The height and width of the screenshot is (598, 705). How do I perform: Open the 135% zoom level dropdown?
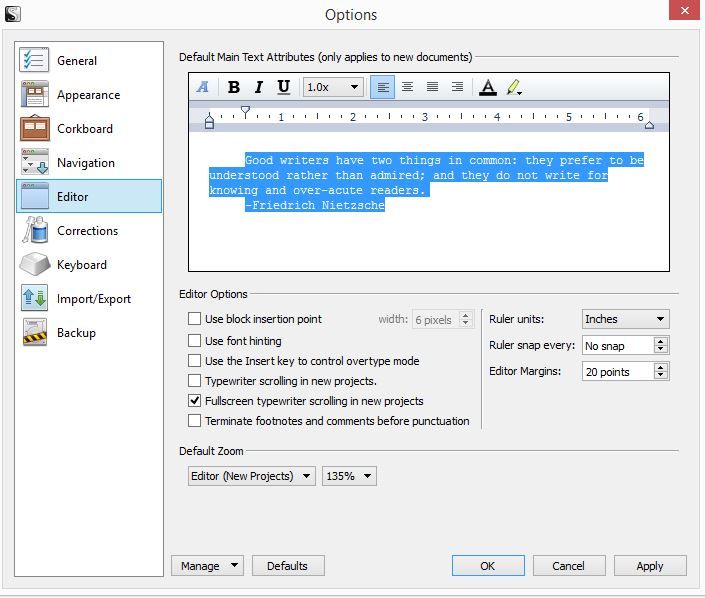[x=349, y=476]
